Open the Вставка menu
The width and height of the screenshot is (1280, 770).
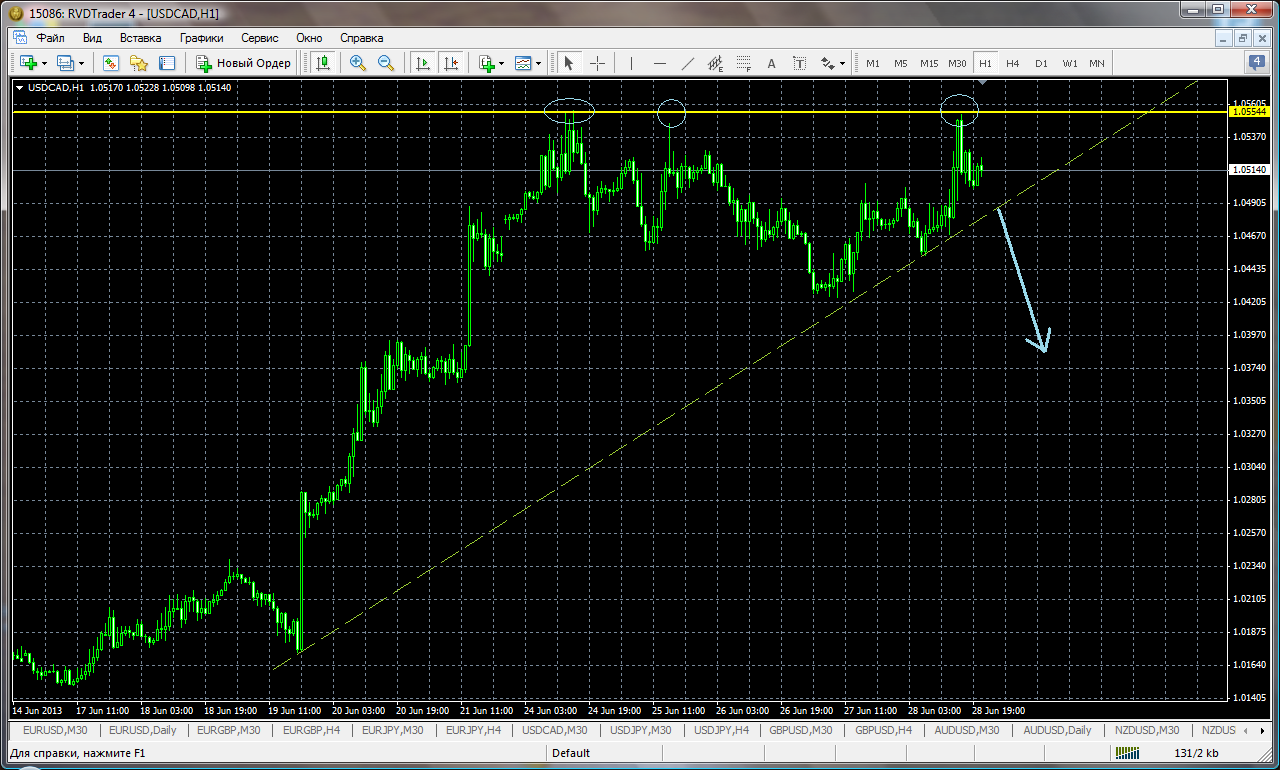coord(140,37)
